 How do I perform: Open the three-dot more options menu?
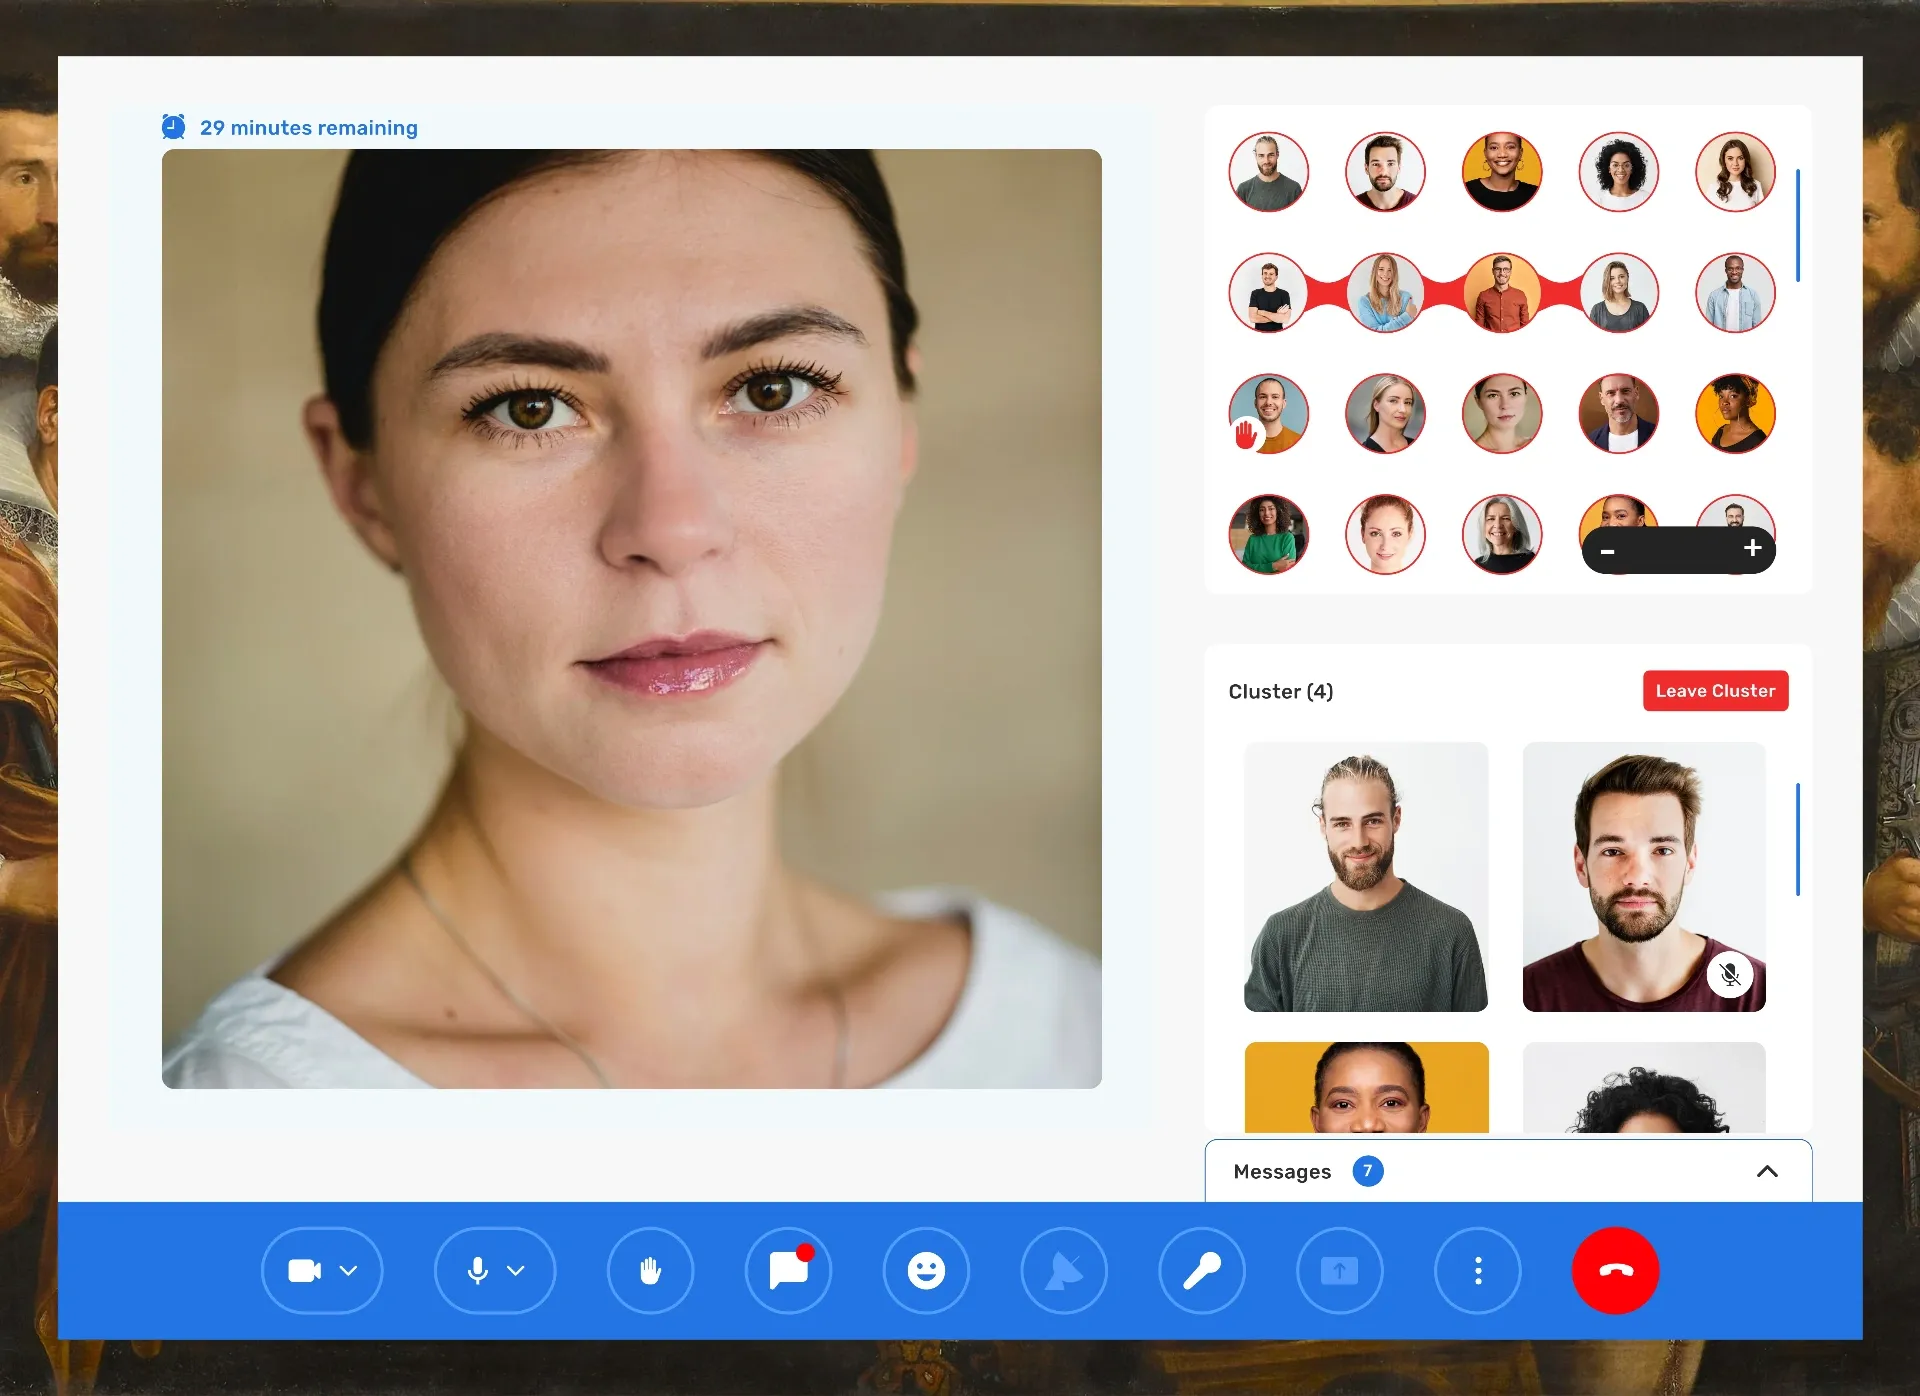(x=1478, y=1270)
